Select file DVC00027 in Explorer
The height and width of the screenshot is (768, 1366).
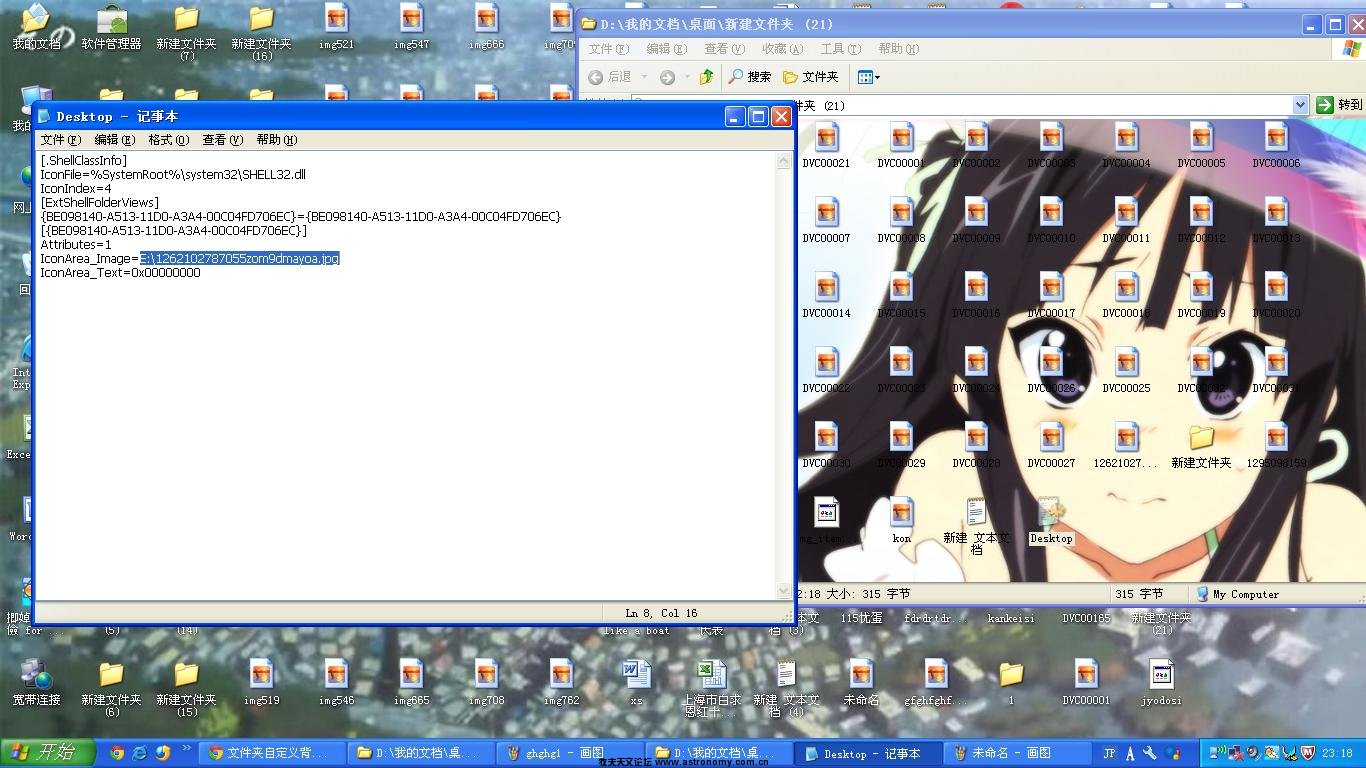[1051, 446]
